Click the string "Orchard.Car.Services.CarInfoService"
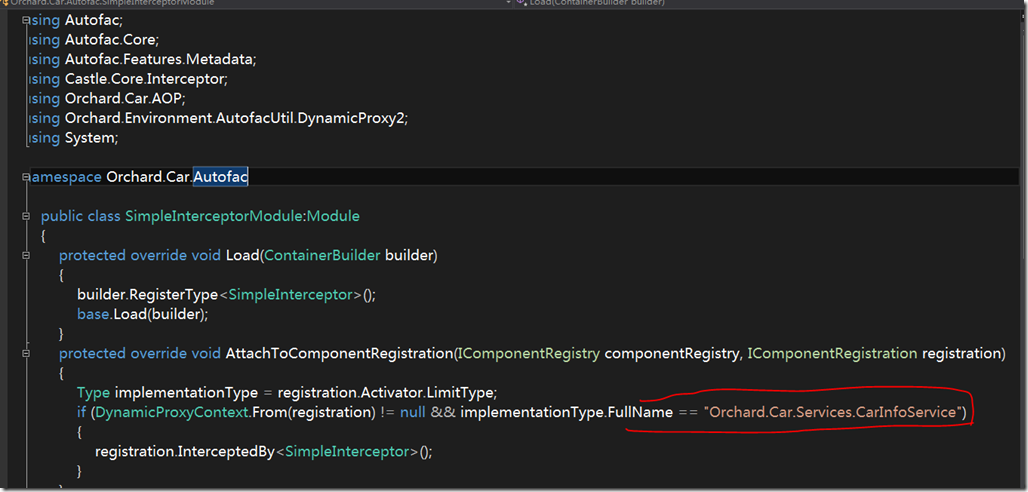 pyautogui.click(x=833, y=413)
